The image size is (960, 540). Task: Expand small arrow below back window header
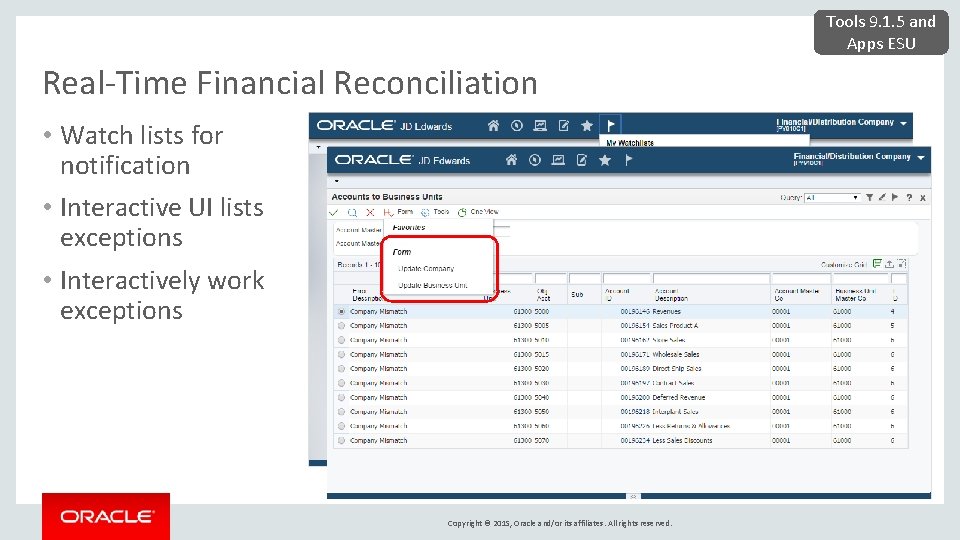tap(318, 147)
